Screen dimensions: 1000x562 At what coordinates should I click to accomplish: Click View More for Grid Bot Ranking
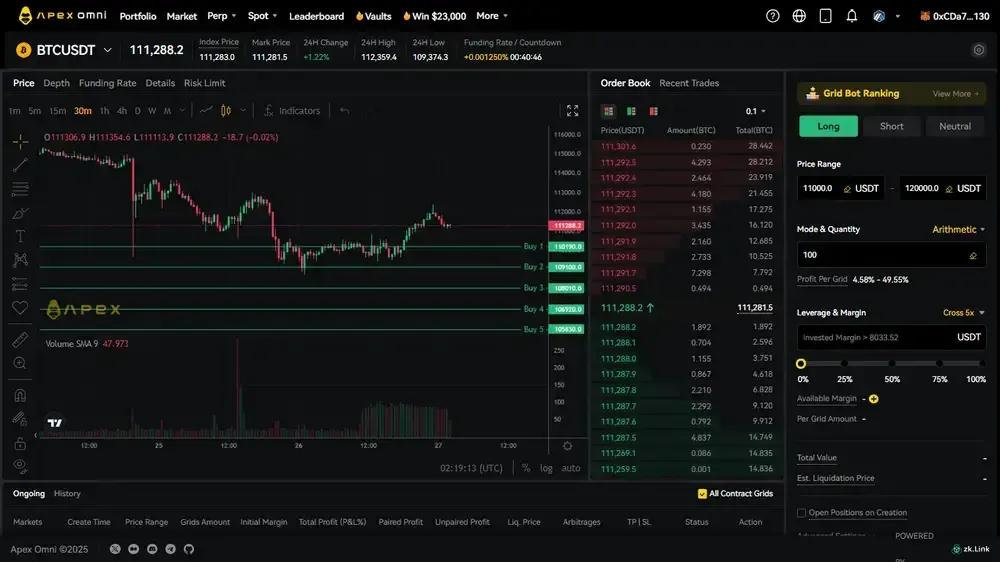point(955,94)
